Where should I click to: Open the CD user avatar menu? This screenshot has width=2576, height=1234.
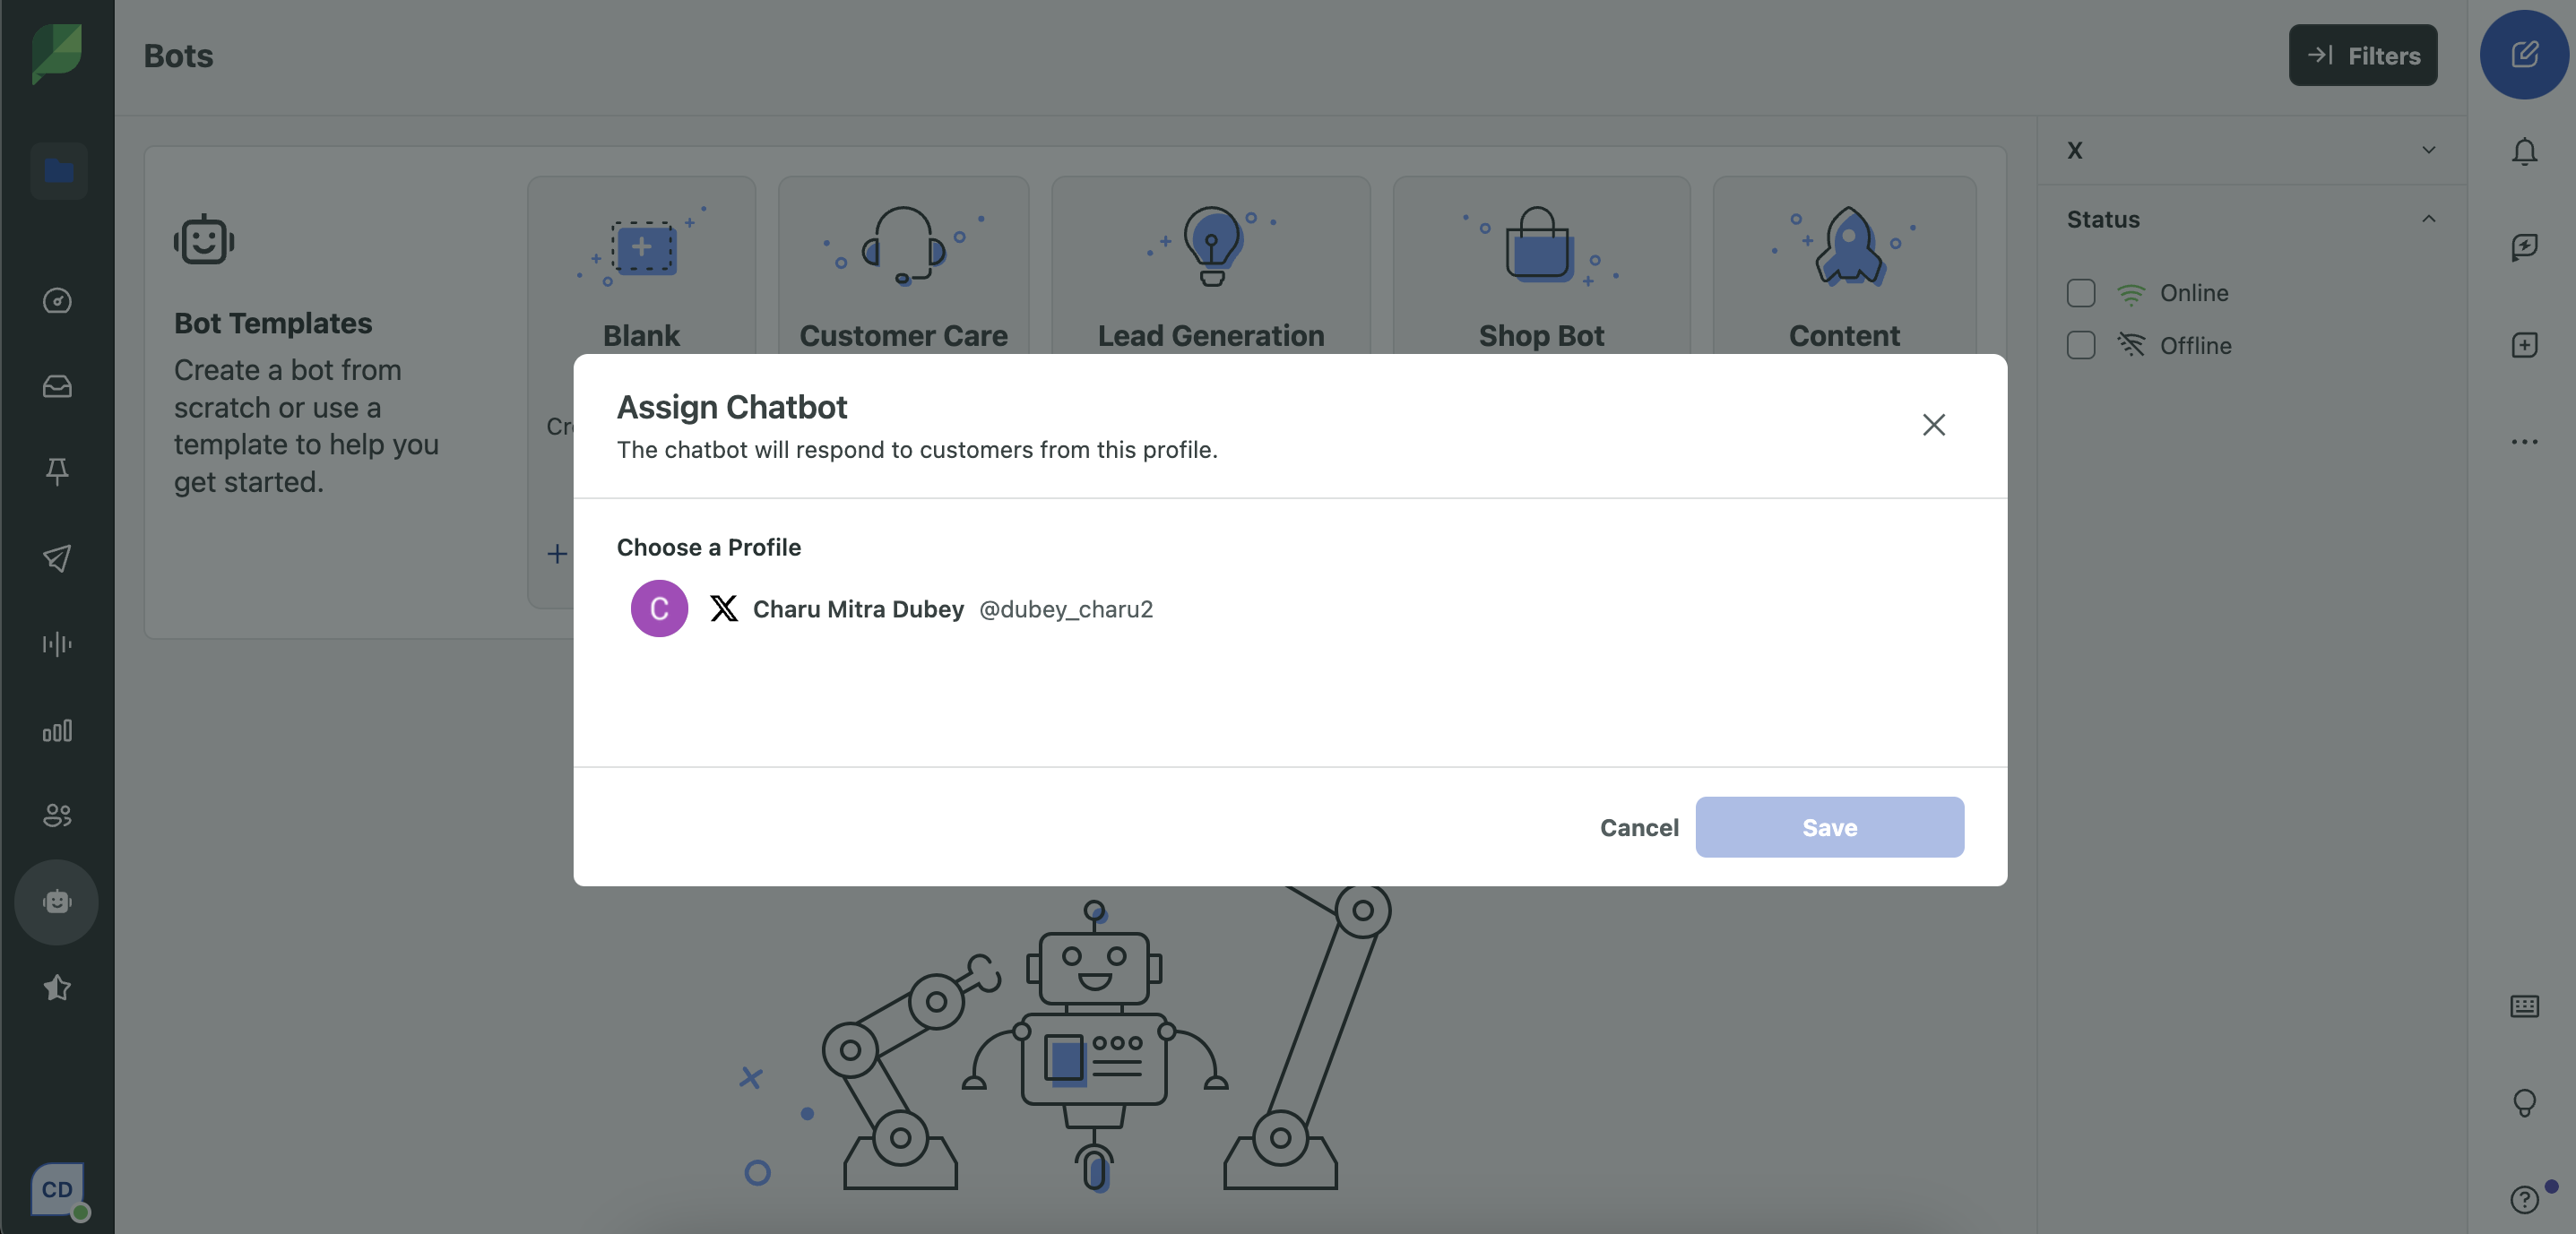pyautogui.click(x=58, y=1189)
